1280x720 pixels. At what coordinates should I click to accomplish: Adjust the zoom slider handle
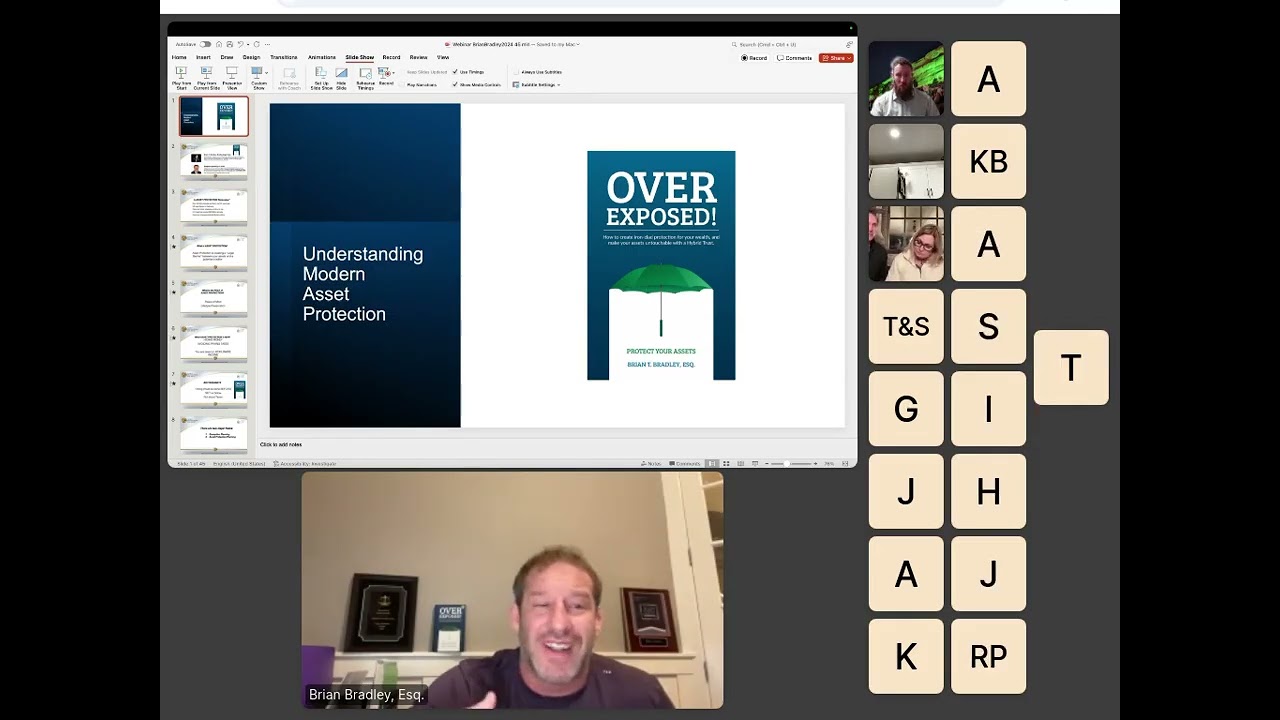pos(787,464)
